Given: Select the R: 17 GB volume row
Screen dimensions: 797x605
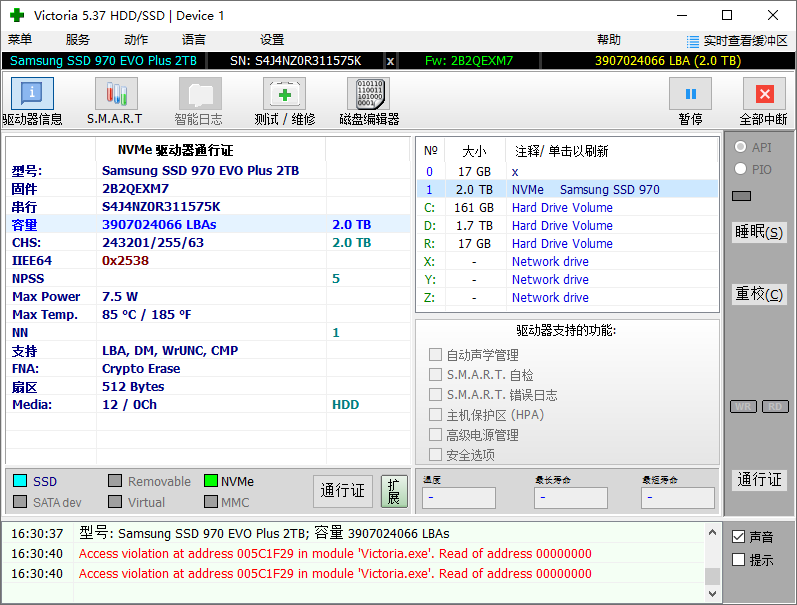Looking at the screenshot, I should [x=567, y=244].
